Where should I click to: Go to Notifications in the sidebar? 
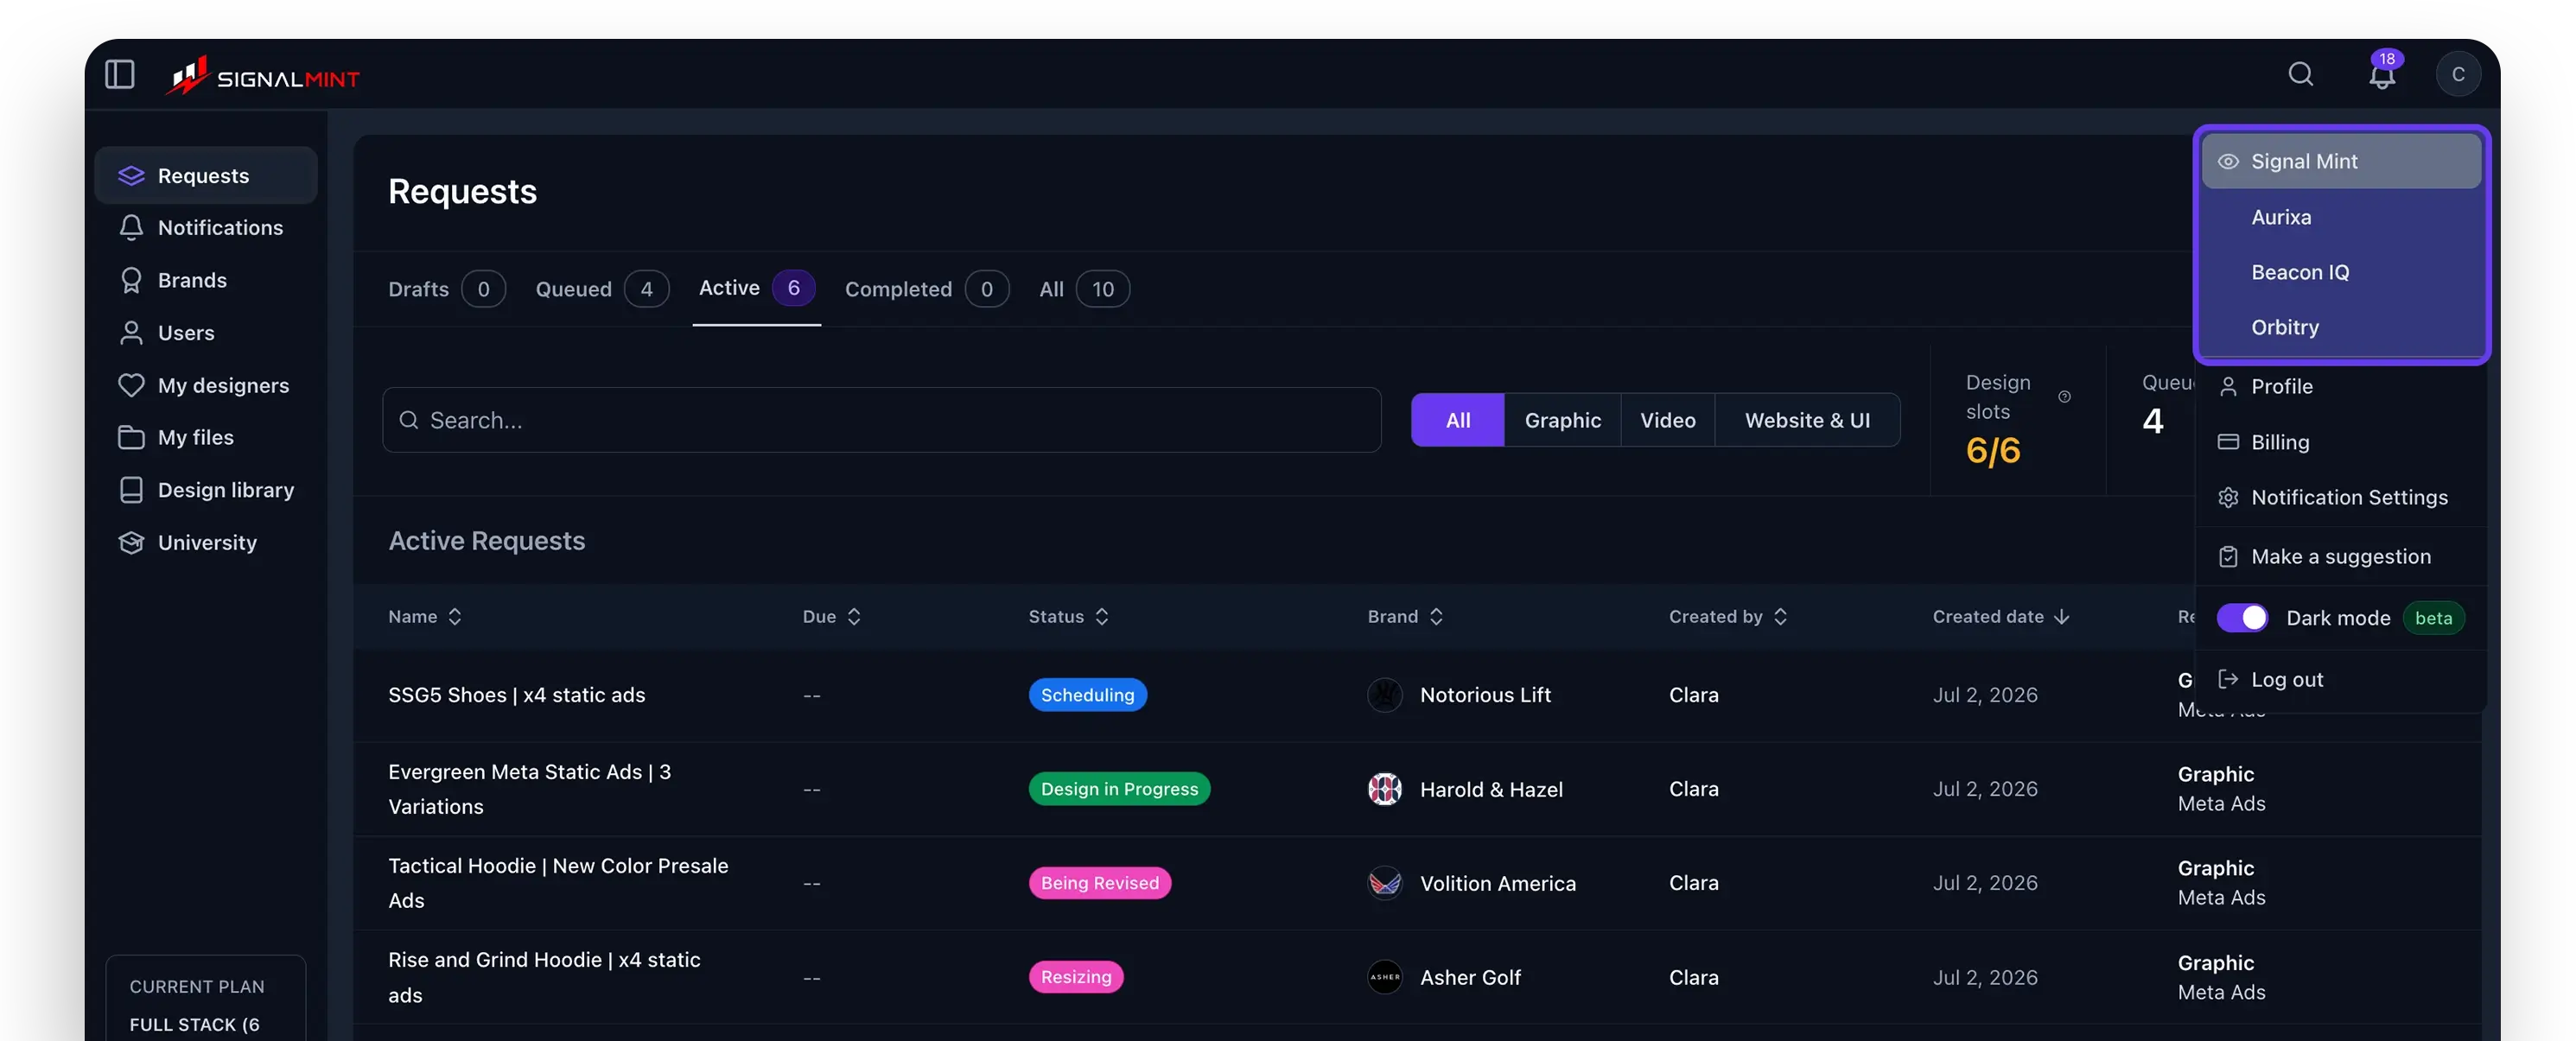[205, 228]
